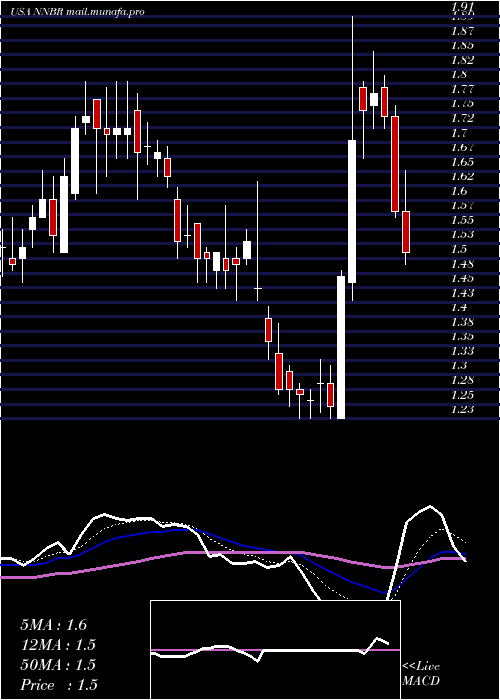Screen dimensions: 500x700
Task: Select the 1.57 price axis label
Action: pos(462,206)
